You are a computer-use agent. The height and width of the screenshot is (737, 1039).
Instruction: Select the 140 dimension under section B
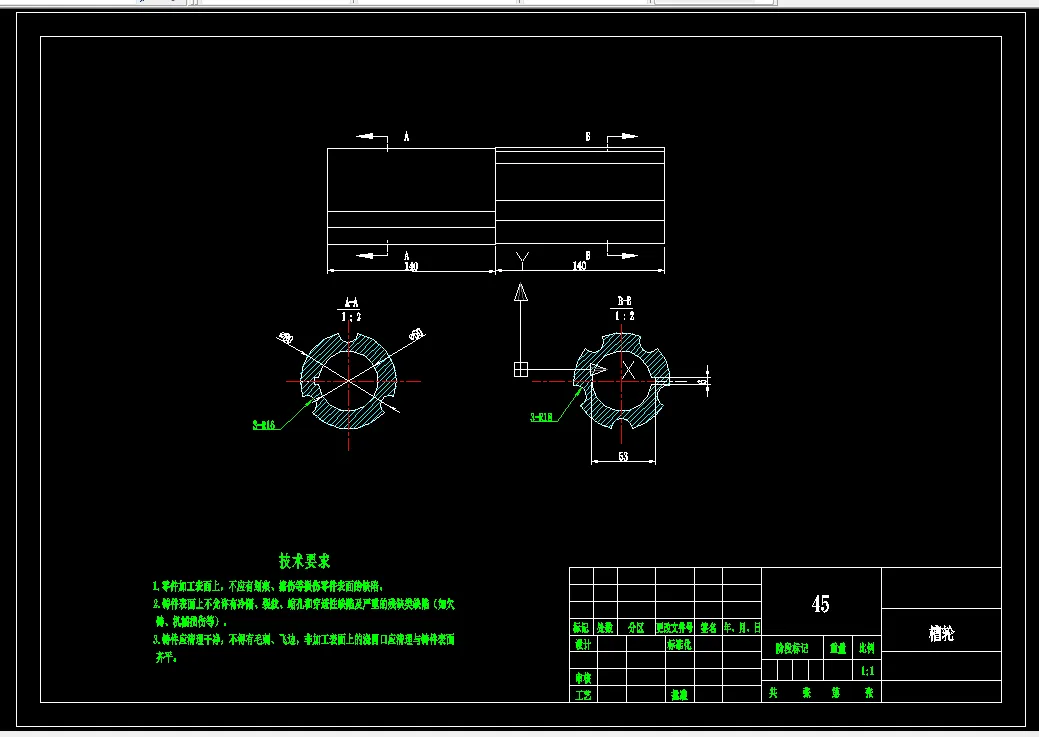click(579, 266)
